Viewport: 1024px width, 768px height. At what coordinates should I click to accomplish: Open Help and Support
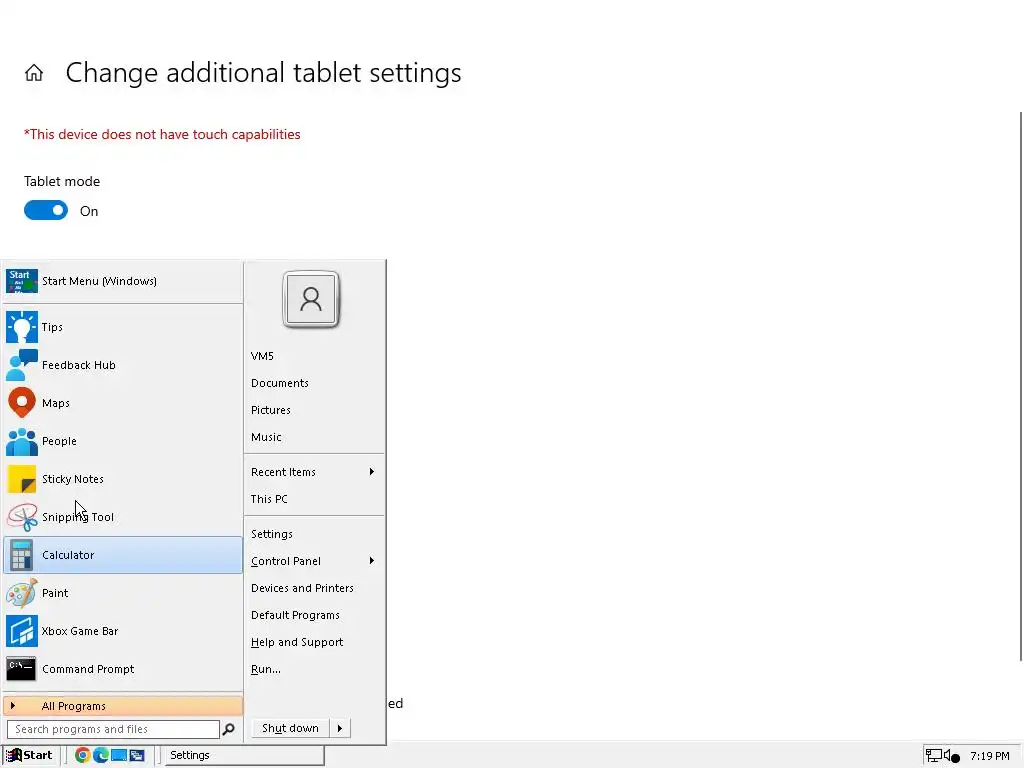coord(297,642)
